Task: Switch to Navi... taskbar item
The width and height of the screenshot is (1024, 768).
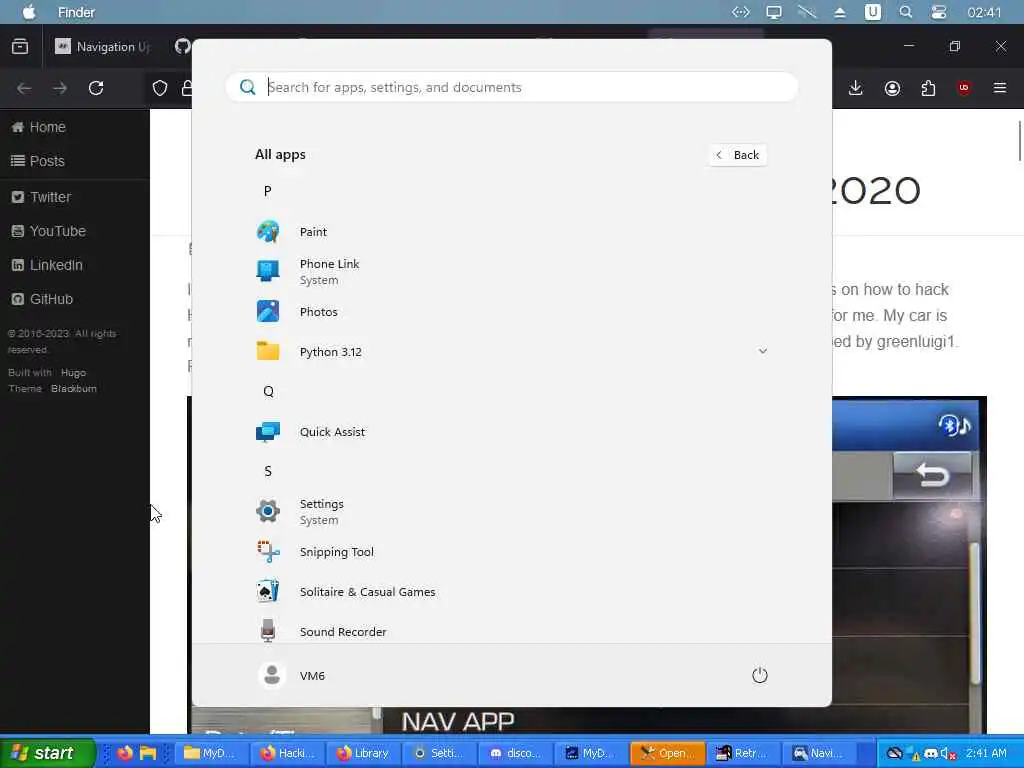Action: tap(819, 753)
